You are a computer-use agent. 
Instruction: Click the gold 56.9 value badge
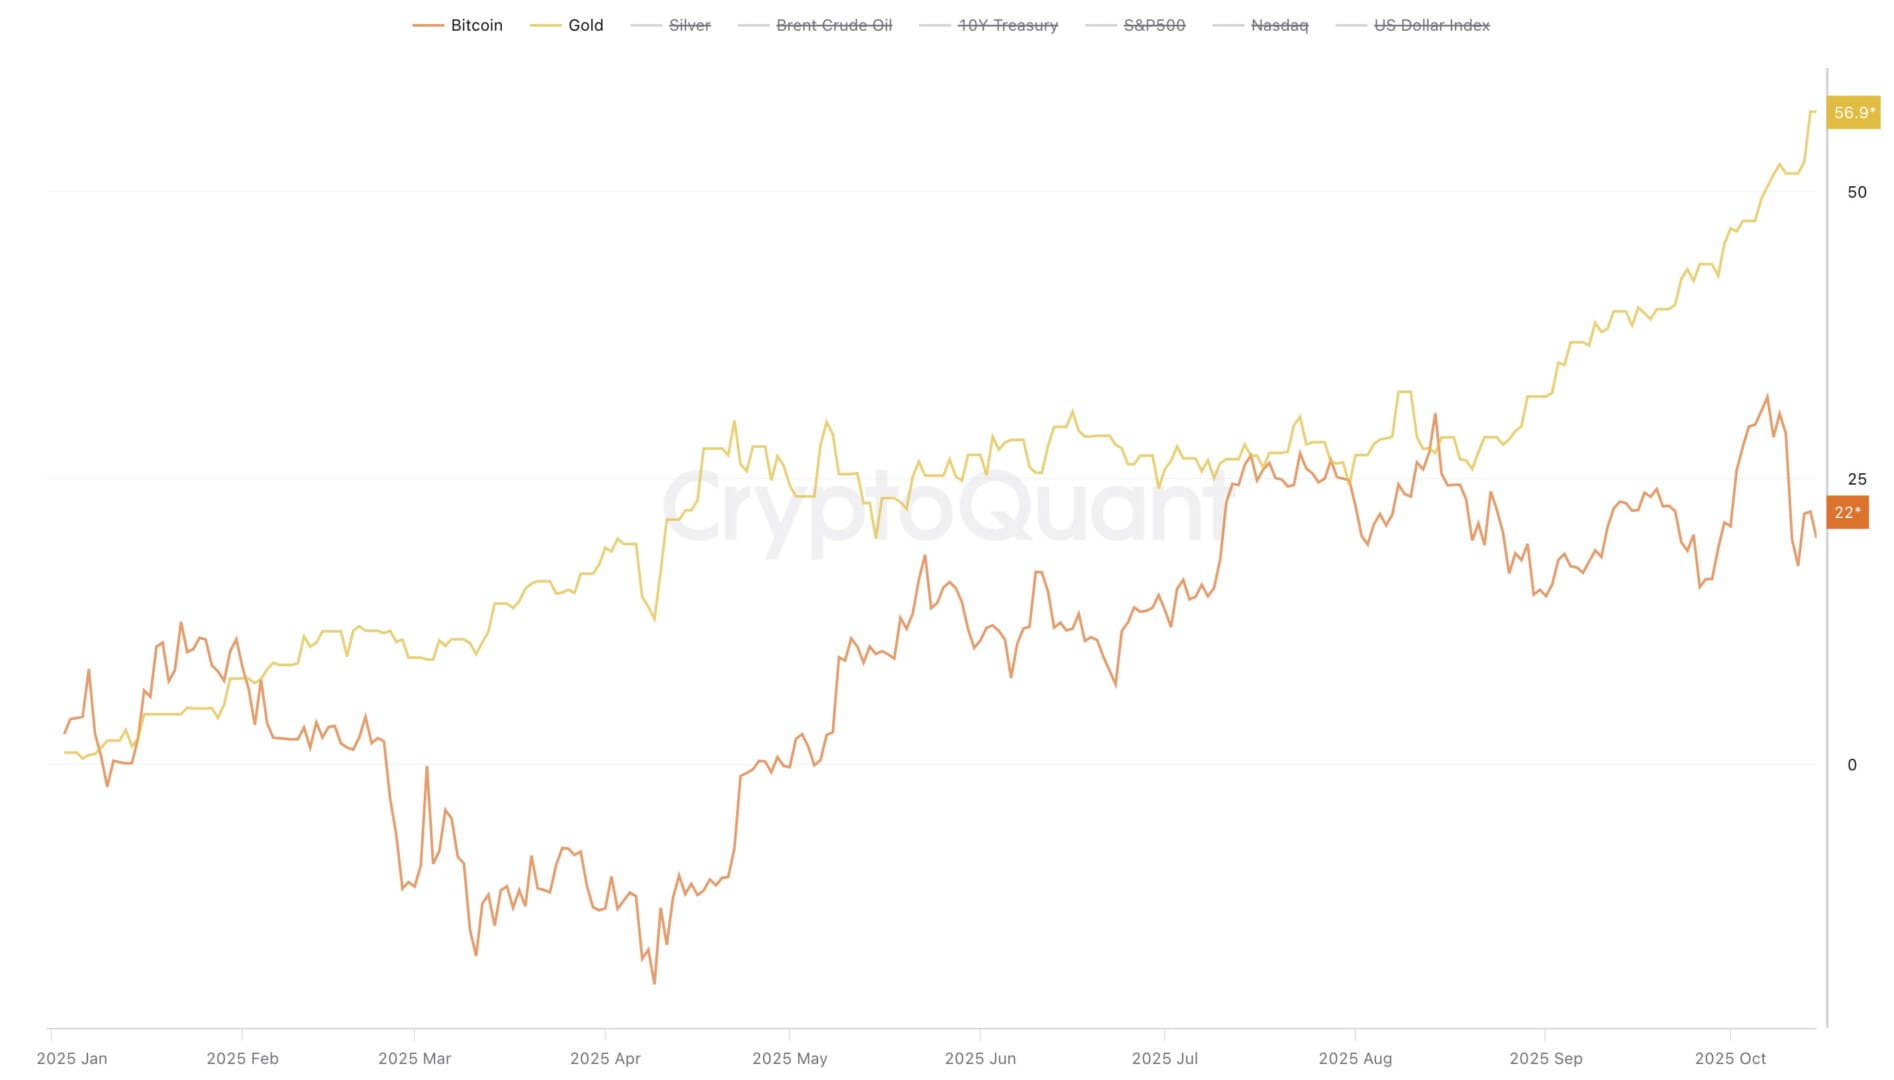[x=1853, y=113]
